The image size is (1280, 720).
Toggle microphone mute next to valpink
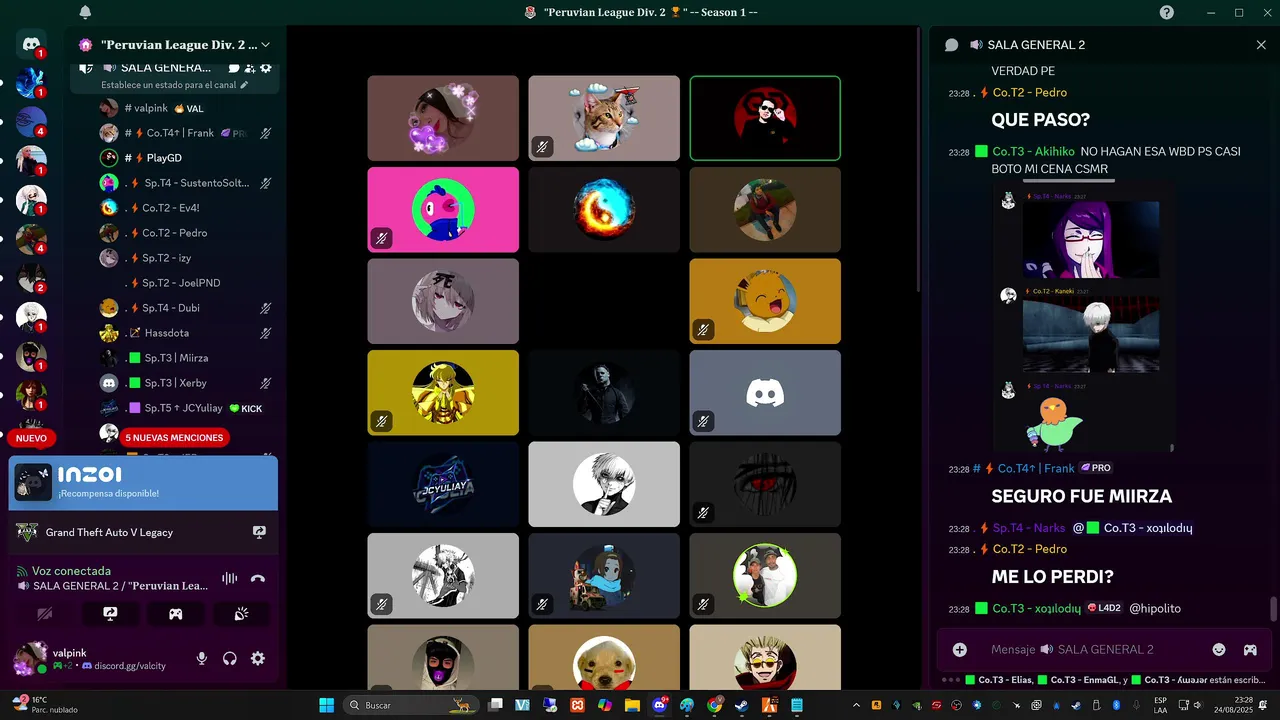click(x=202, y=658)
